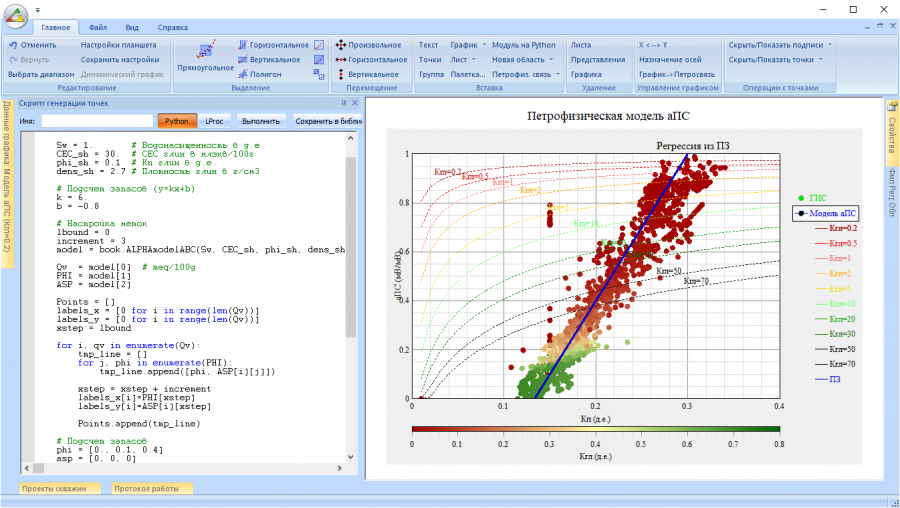Click the script editor horizontal scrollbar
900x508 pixels.
[183, 468]
